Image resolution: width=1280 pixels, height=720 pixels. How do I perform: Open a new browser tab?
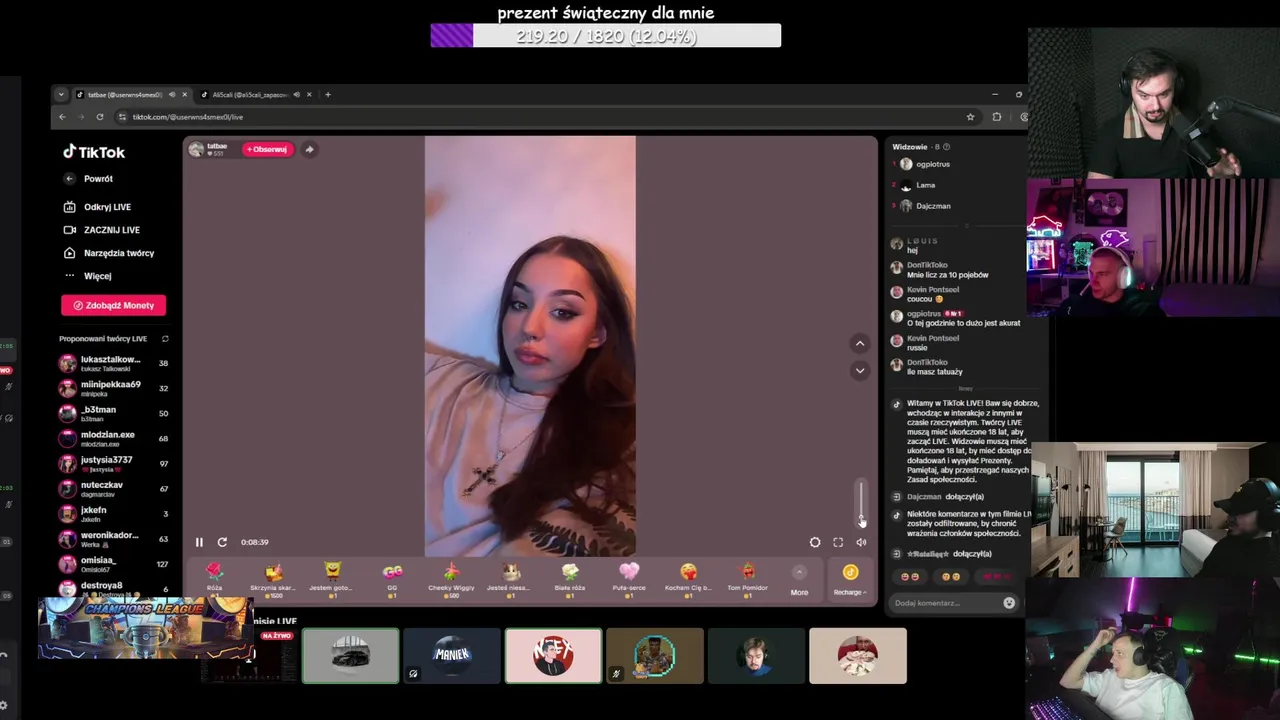pos(328,95)
